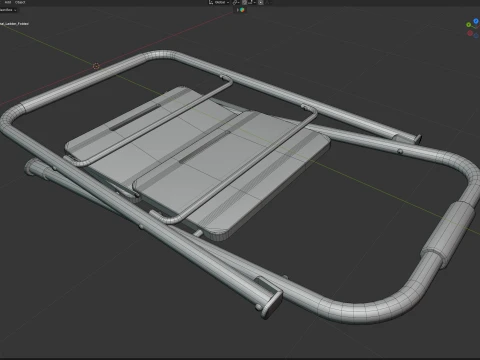Open the Object menu in the header
The width and height of the screenshot is (480, 360).
[20, 2]
